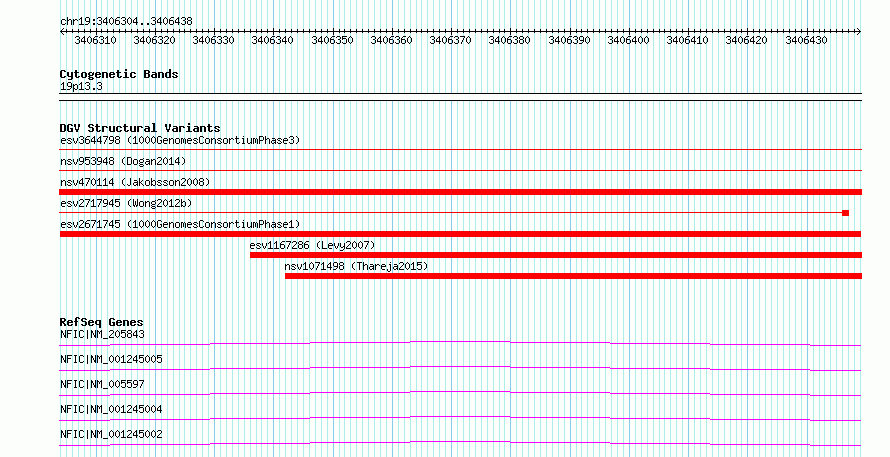Open variant esv2717945 (Wong2012b)
Screen dimensions: 890x457
click(x=126, y=203)
